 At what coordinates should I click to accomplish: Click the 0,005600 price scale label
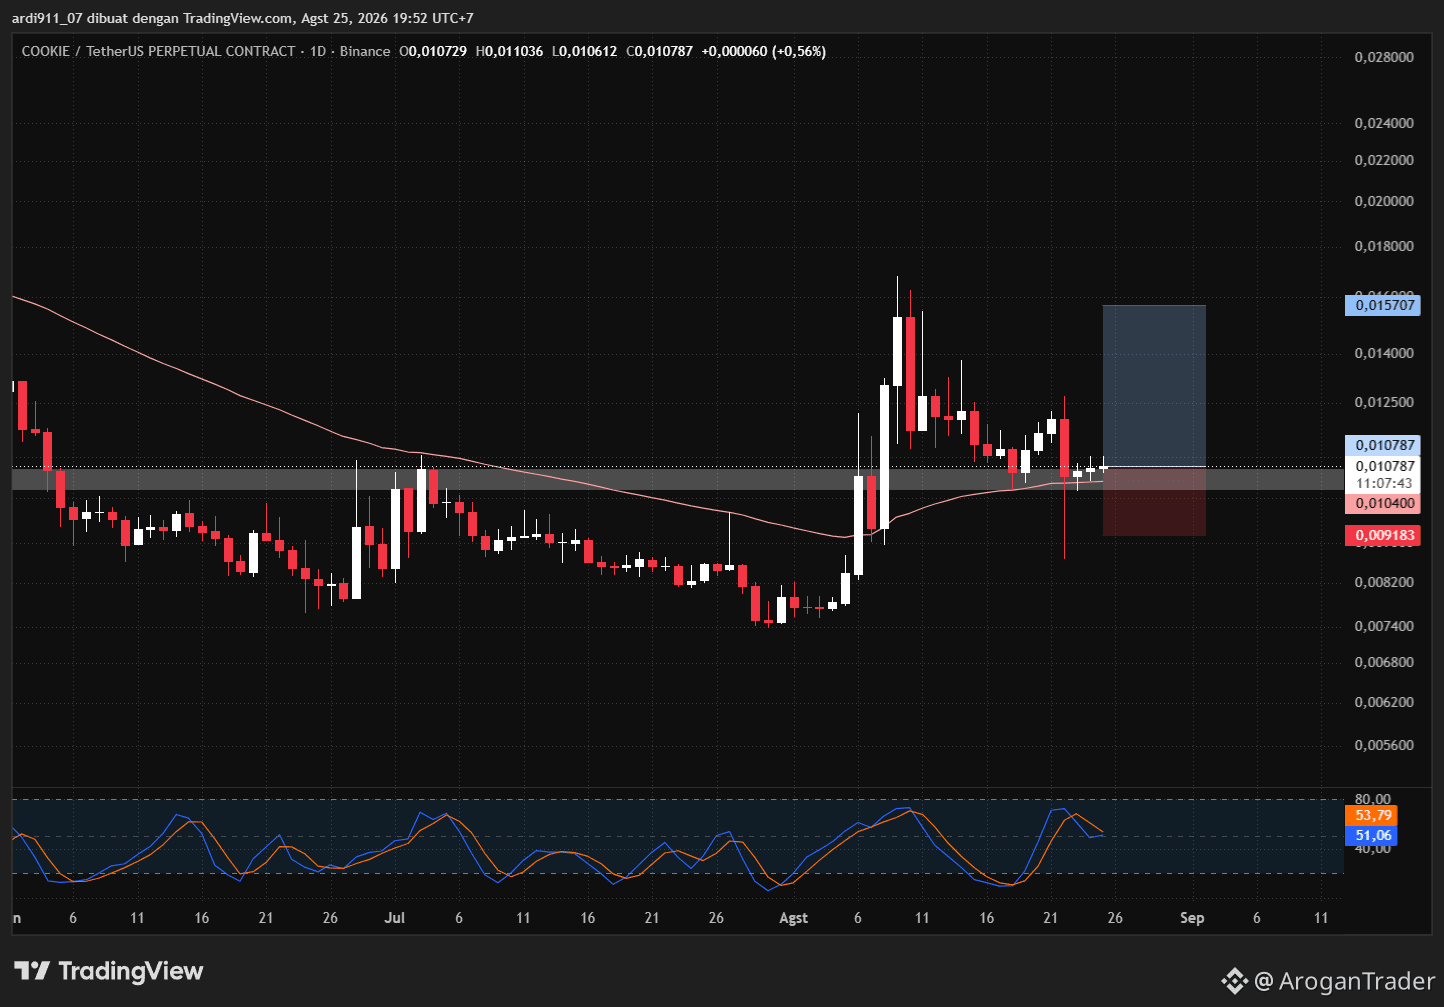click(1384, 745)
